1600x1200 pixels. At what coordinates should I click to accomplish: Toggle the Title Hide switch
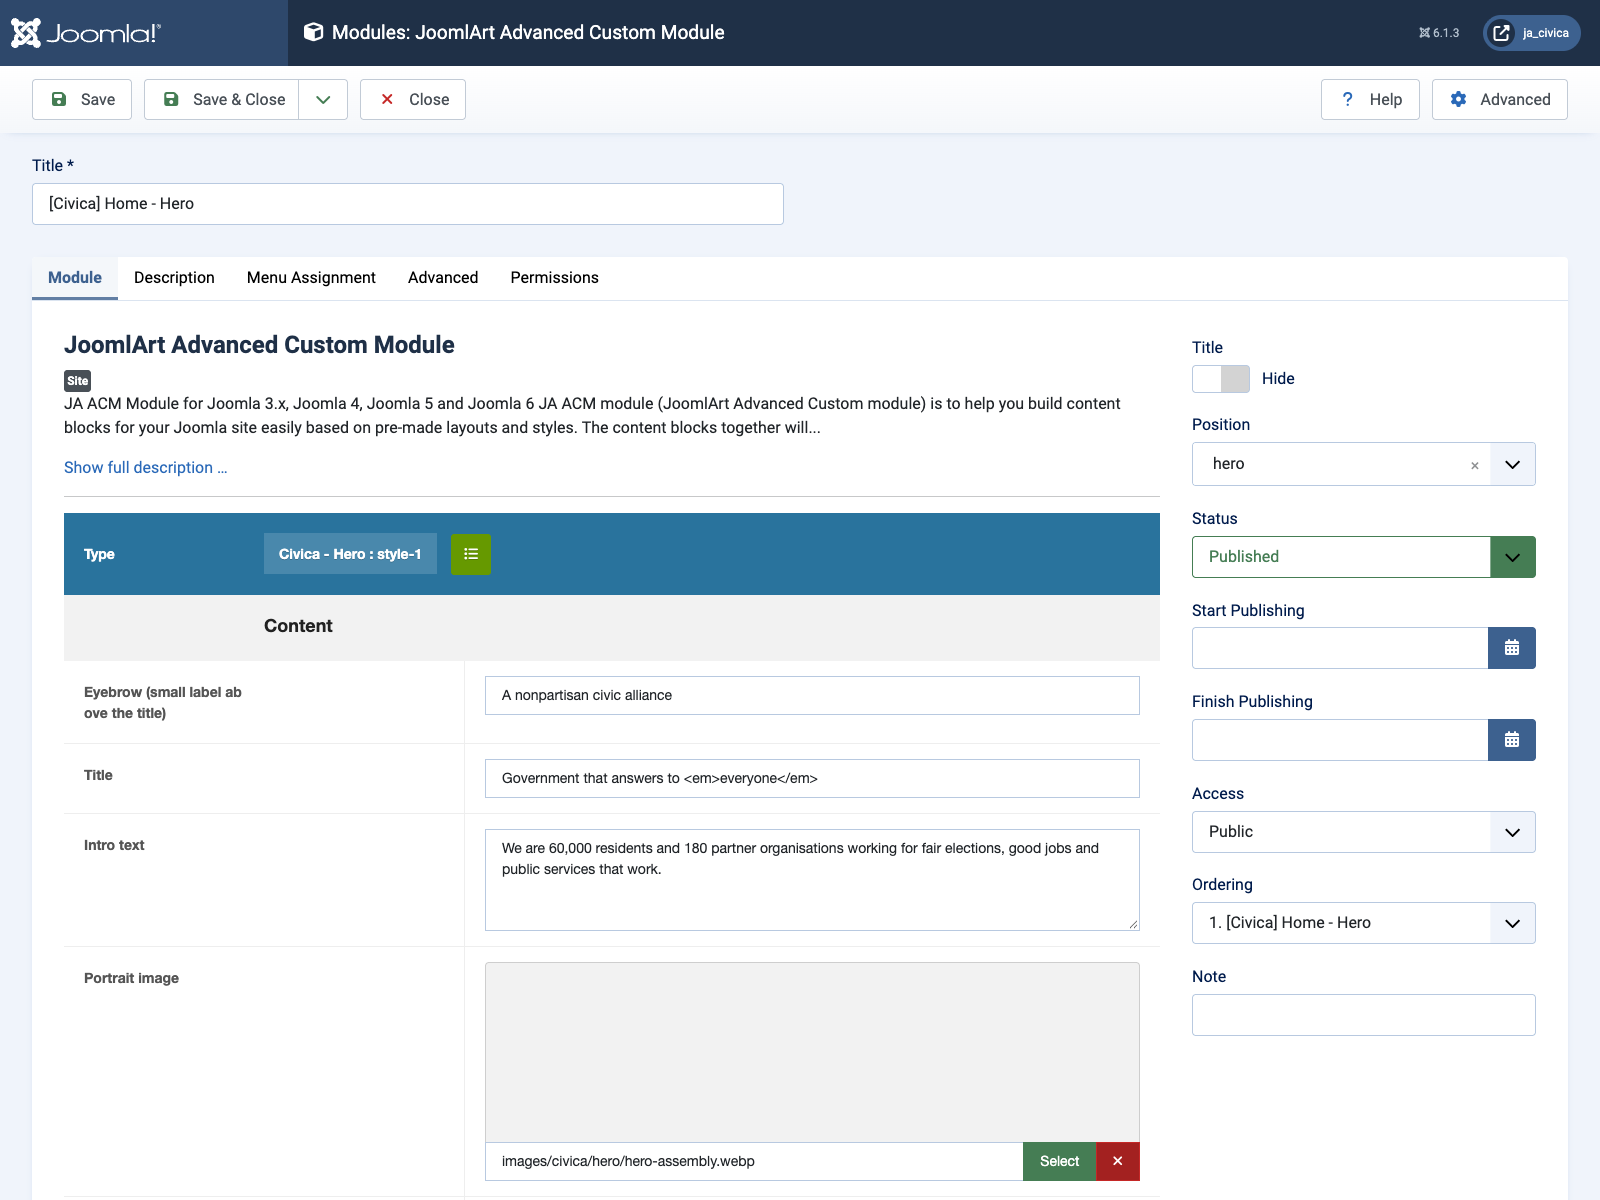[x=1221, y=379]
